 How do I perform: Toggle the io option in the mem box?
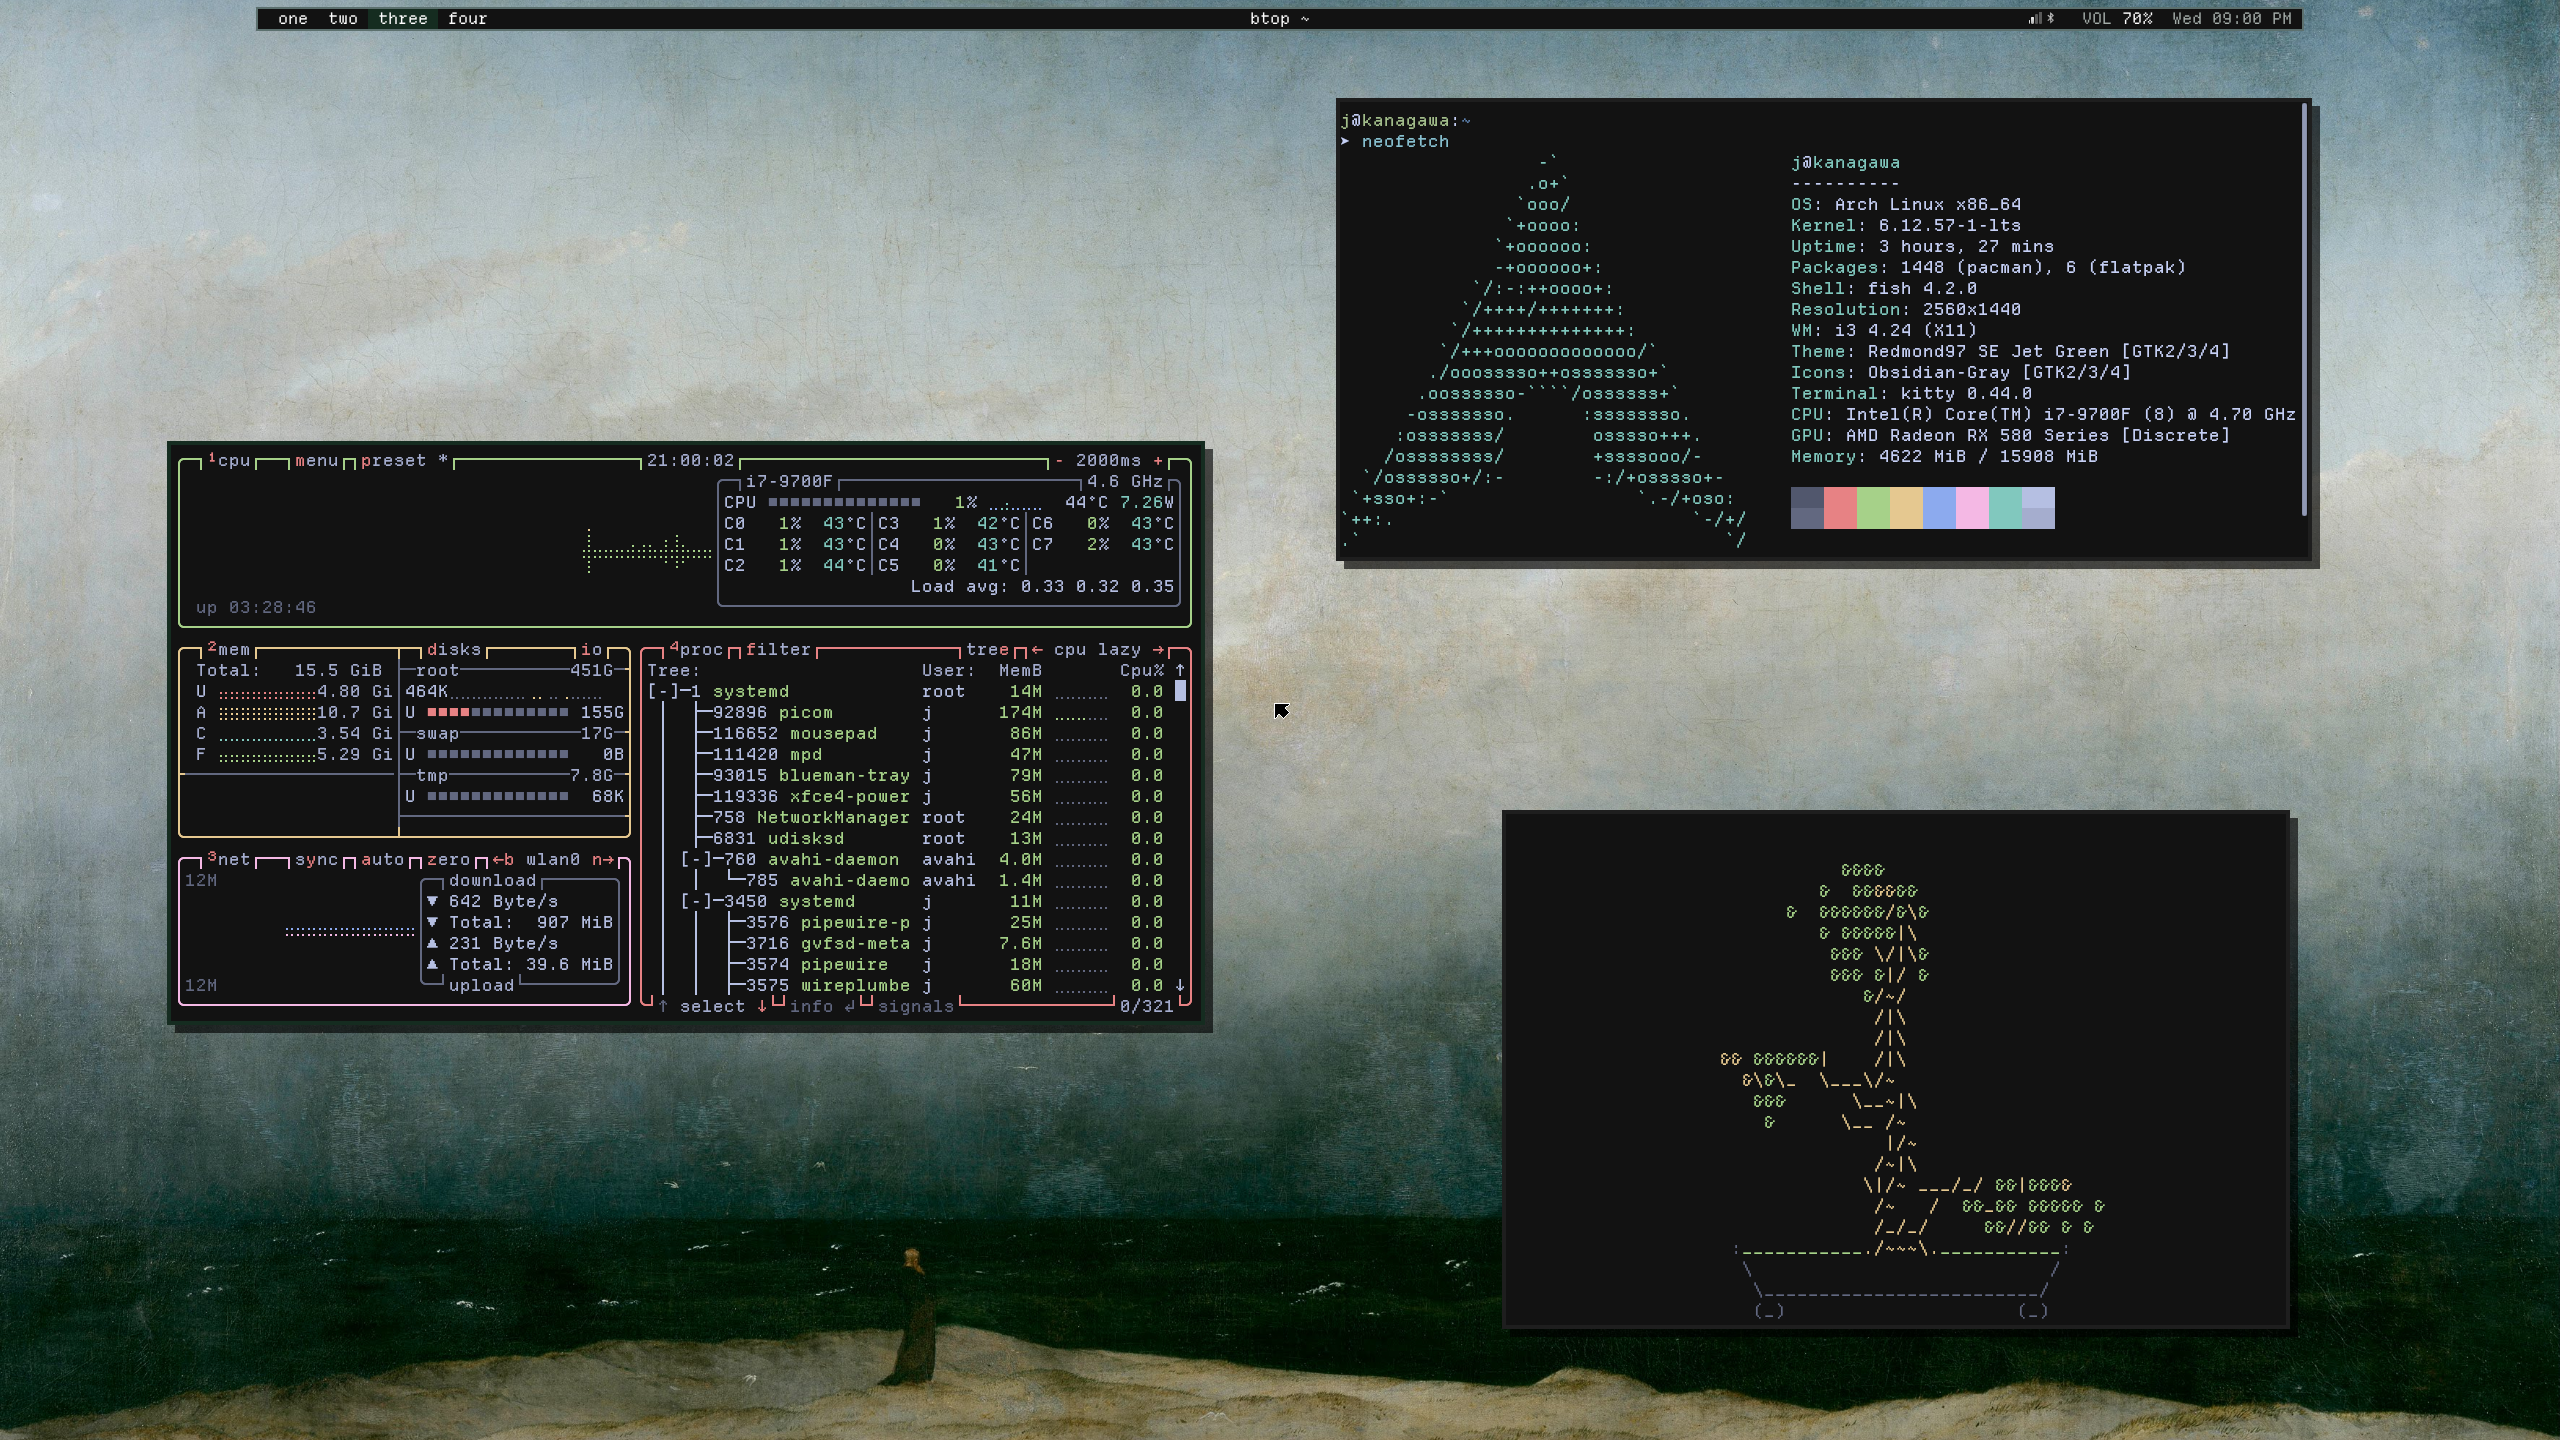[592, 650]
